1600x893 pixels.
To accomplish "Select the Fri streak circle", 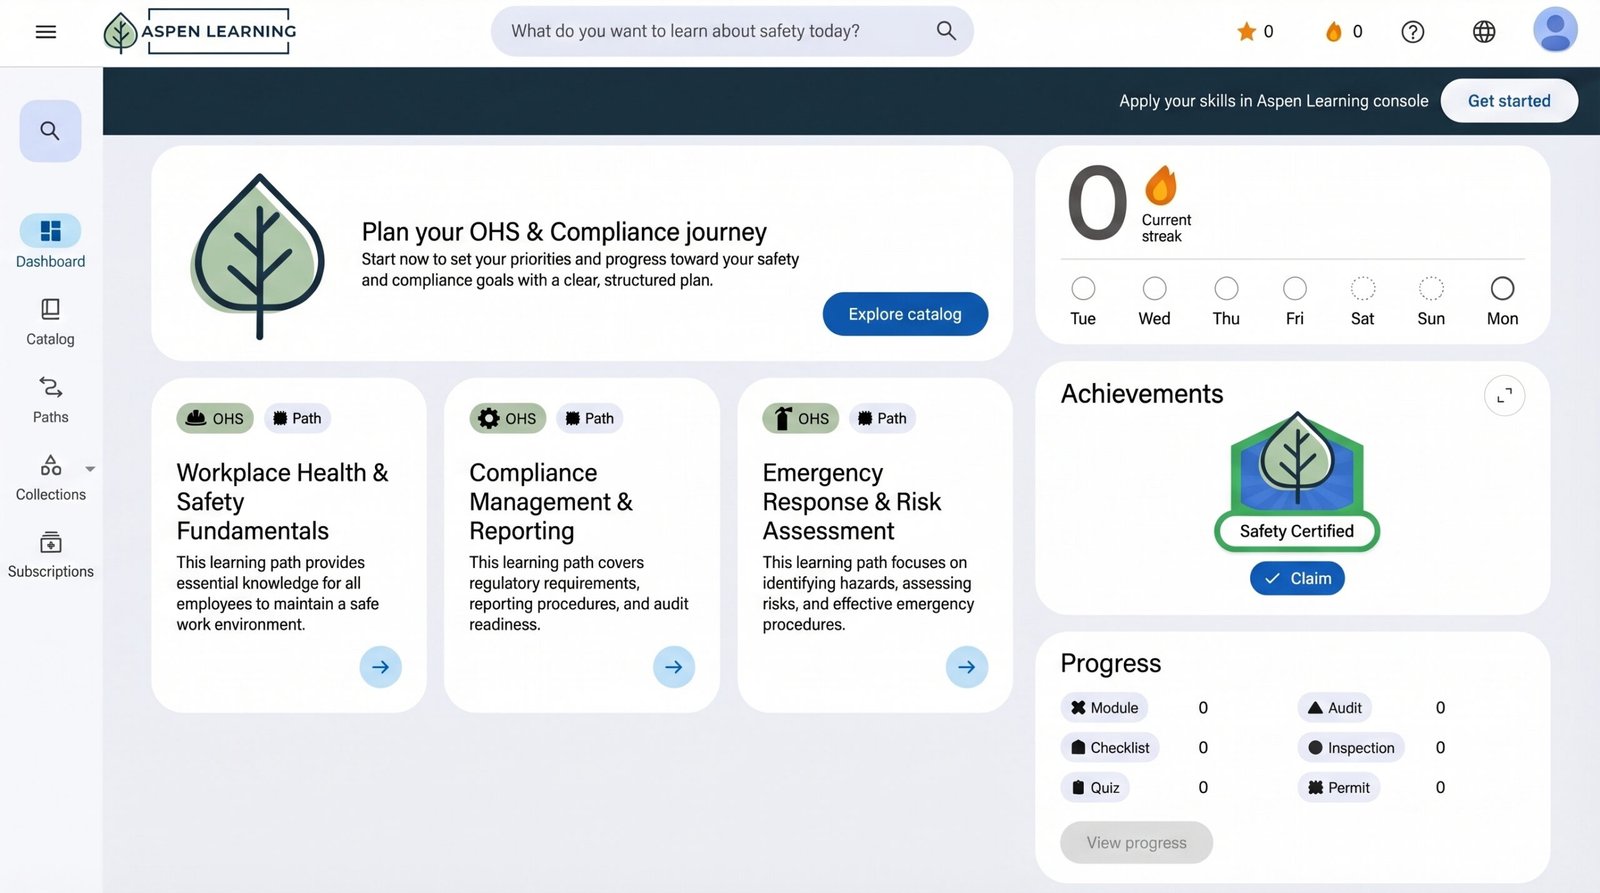I will point(1295,289).
